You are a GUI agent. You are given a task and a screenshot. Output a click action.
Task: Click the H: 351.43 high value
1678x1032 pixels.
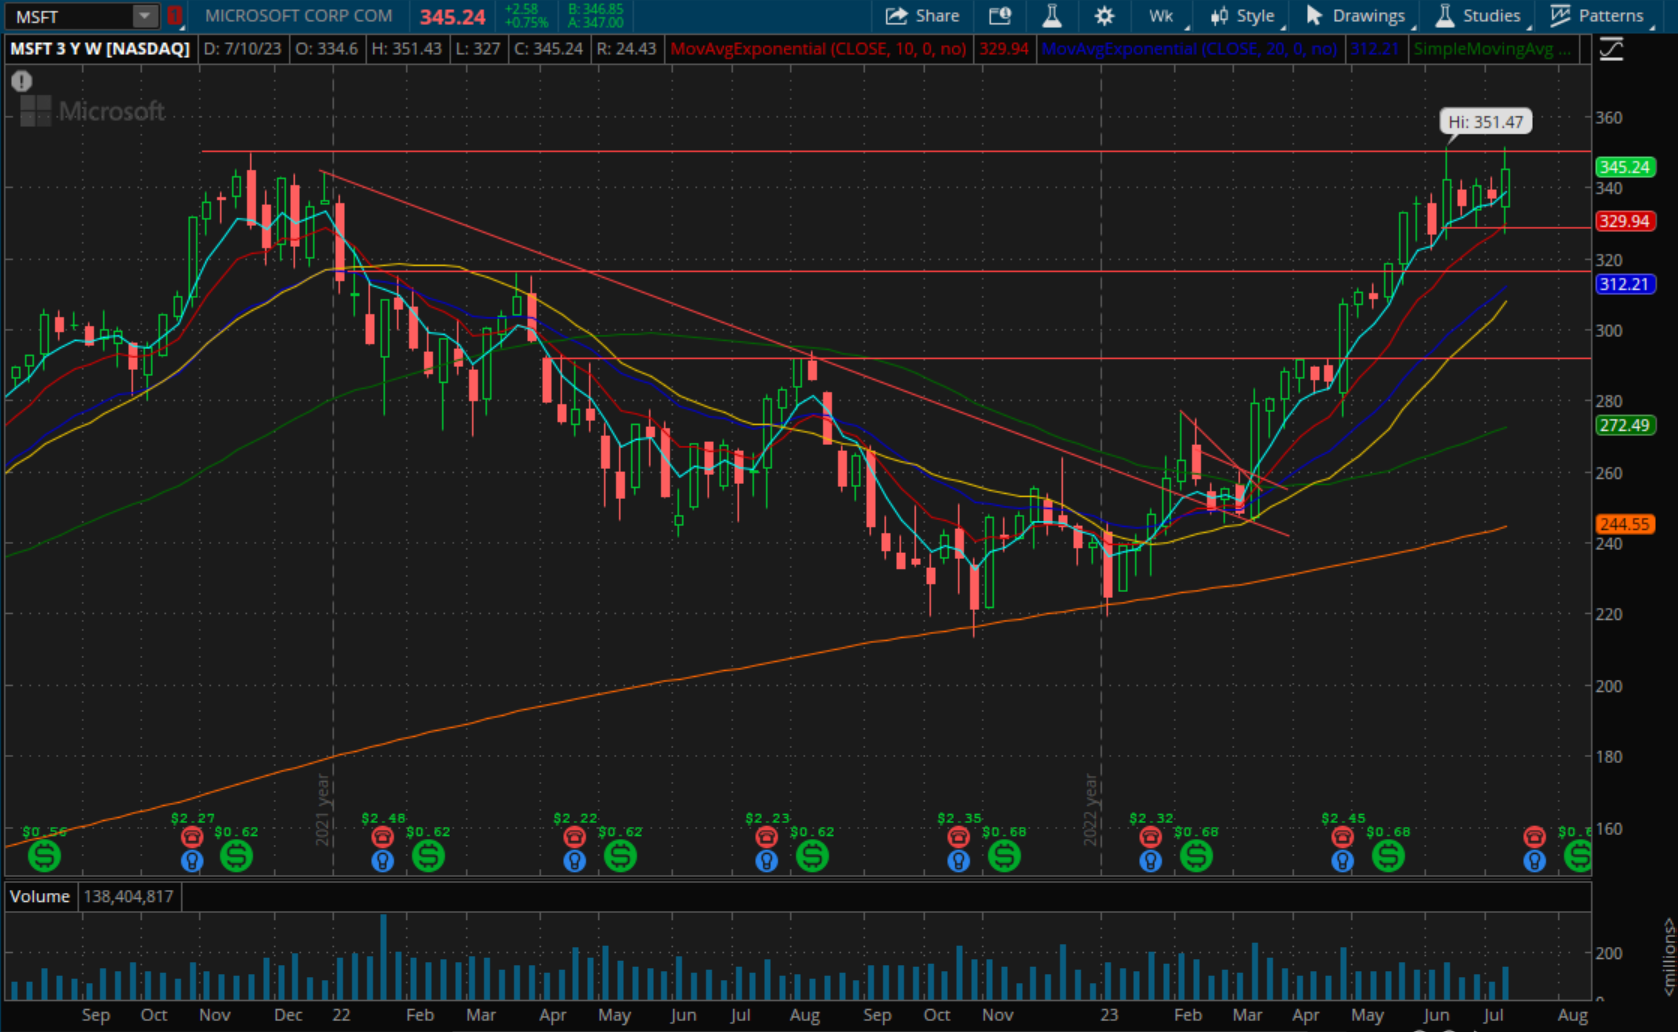(x=406, y=48)
